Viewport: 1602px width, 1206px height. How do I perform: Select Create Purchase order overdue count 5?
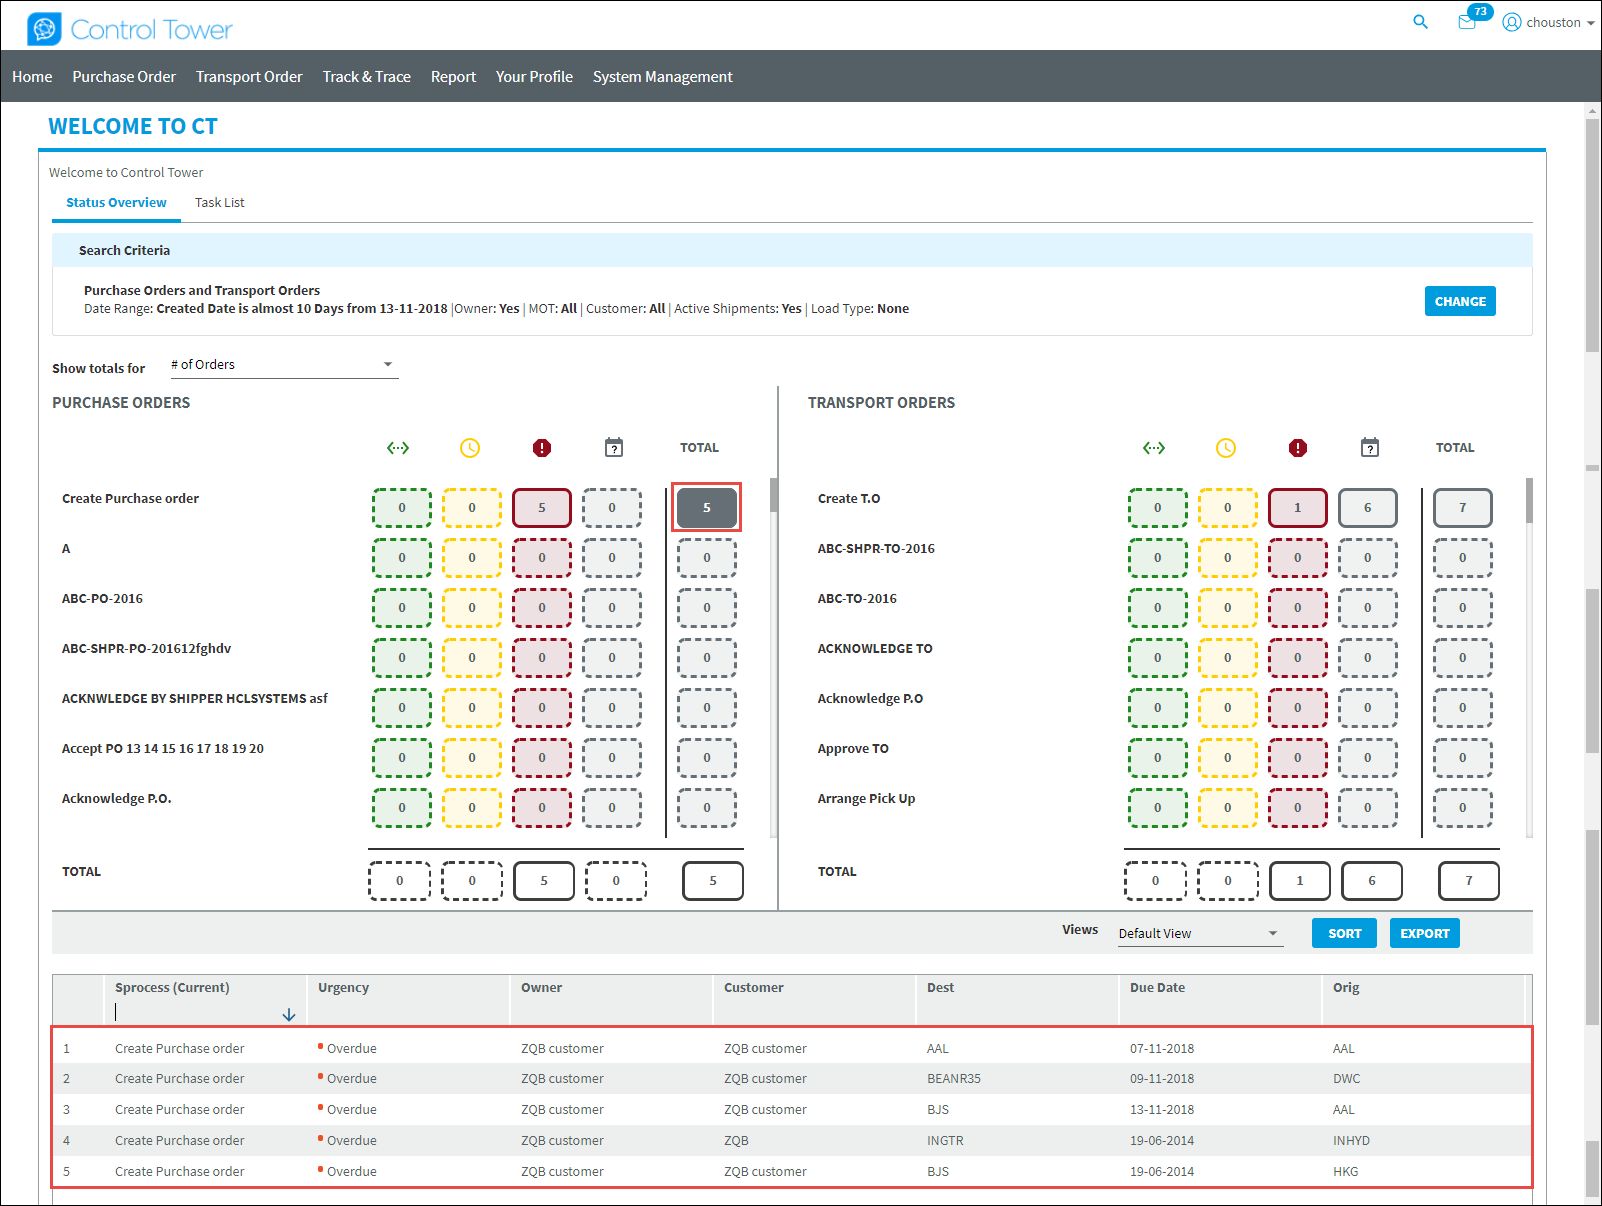pos(542,507)
